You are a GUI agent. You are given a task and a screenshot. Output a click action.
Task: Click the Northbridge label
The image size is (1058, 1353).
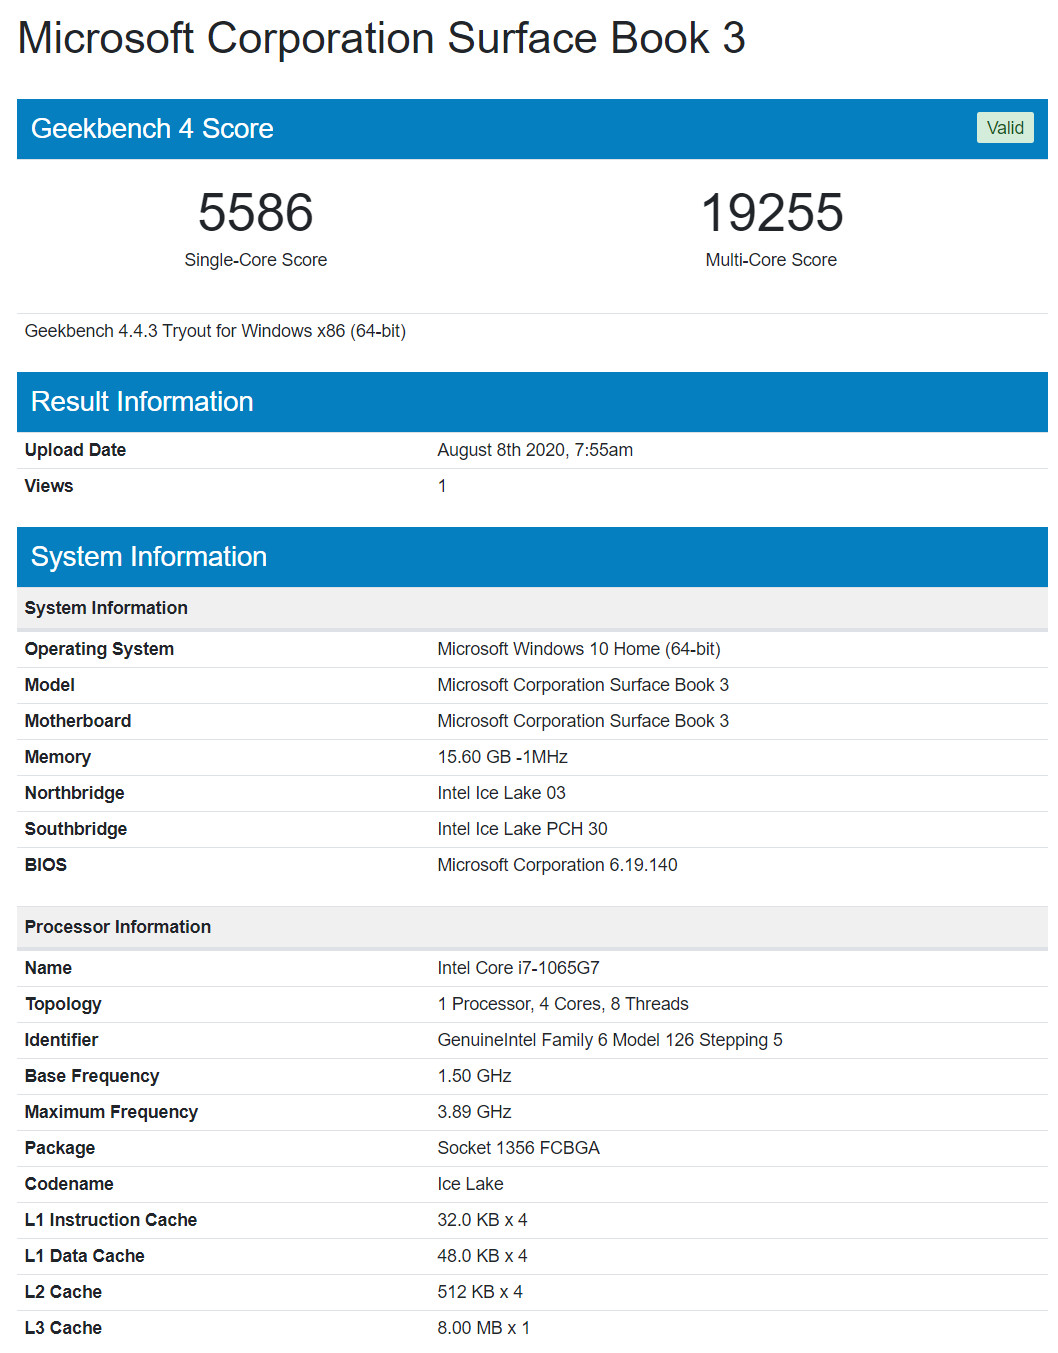[75, 793]
